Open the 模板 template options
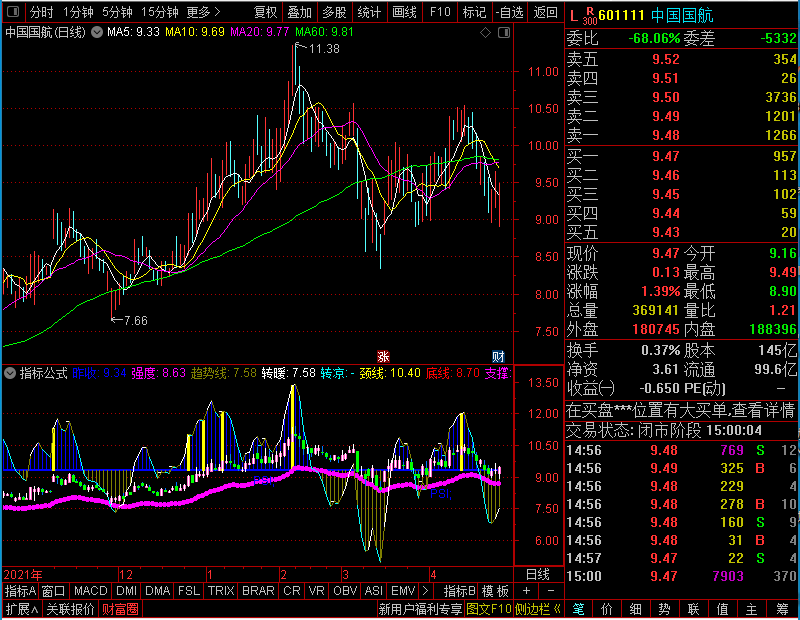 pyautogui.click(x=495, y=590)
